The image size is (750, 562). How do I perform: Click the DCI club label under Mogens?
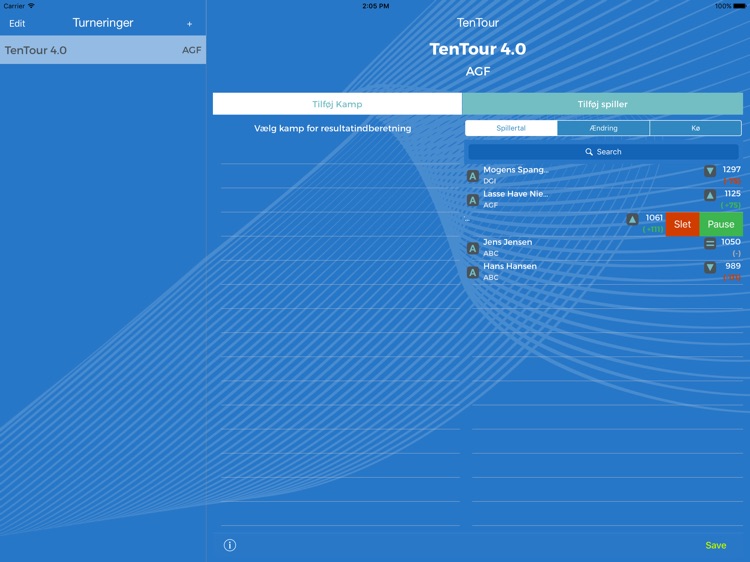(x=489, y=181)
